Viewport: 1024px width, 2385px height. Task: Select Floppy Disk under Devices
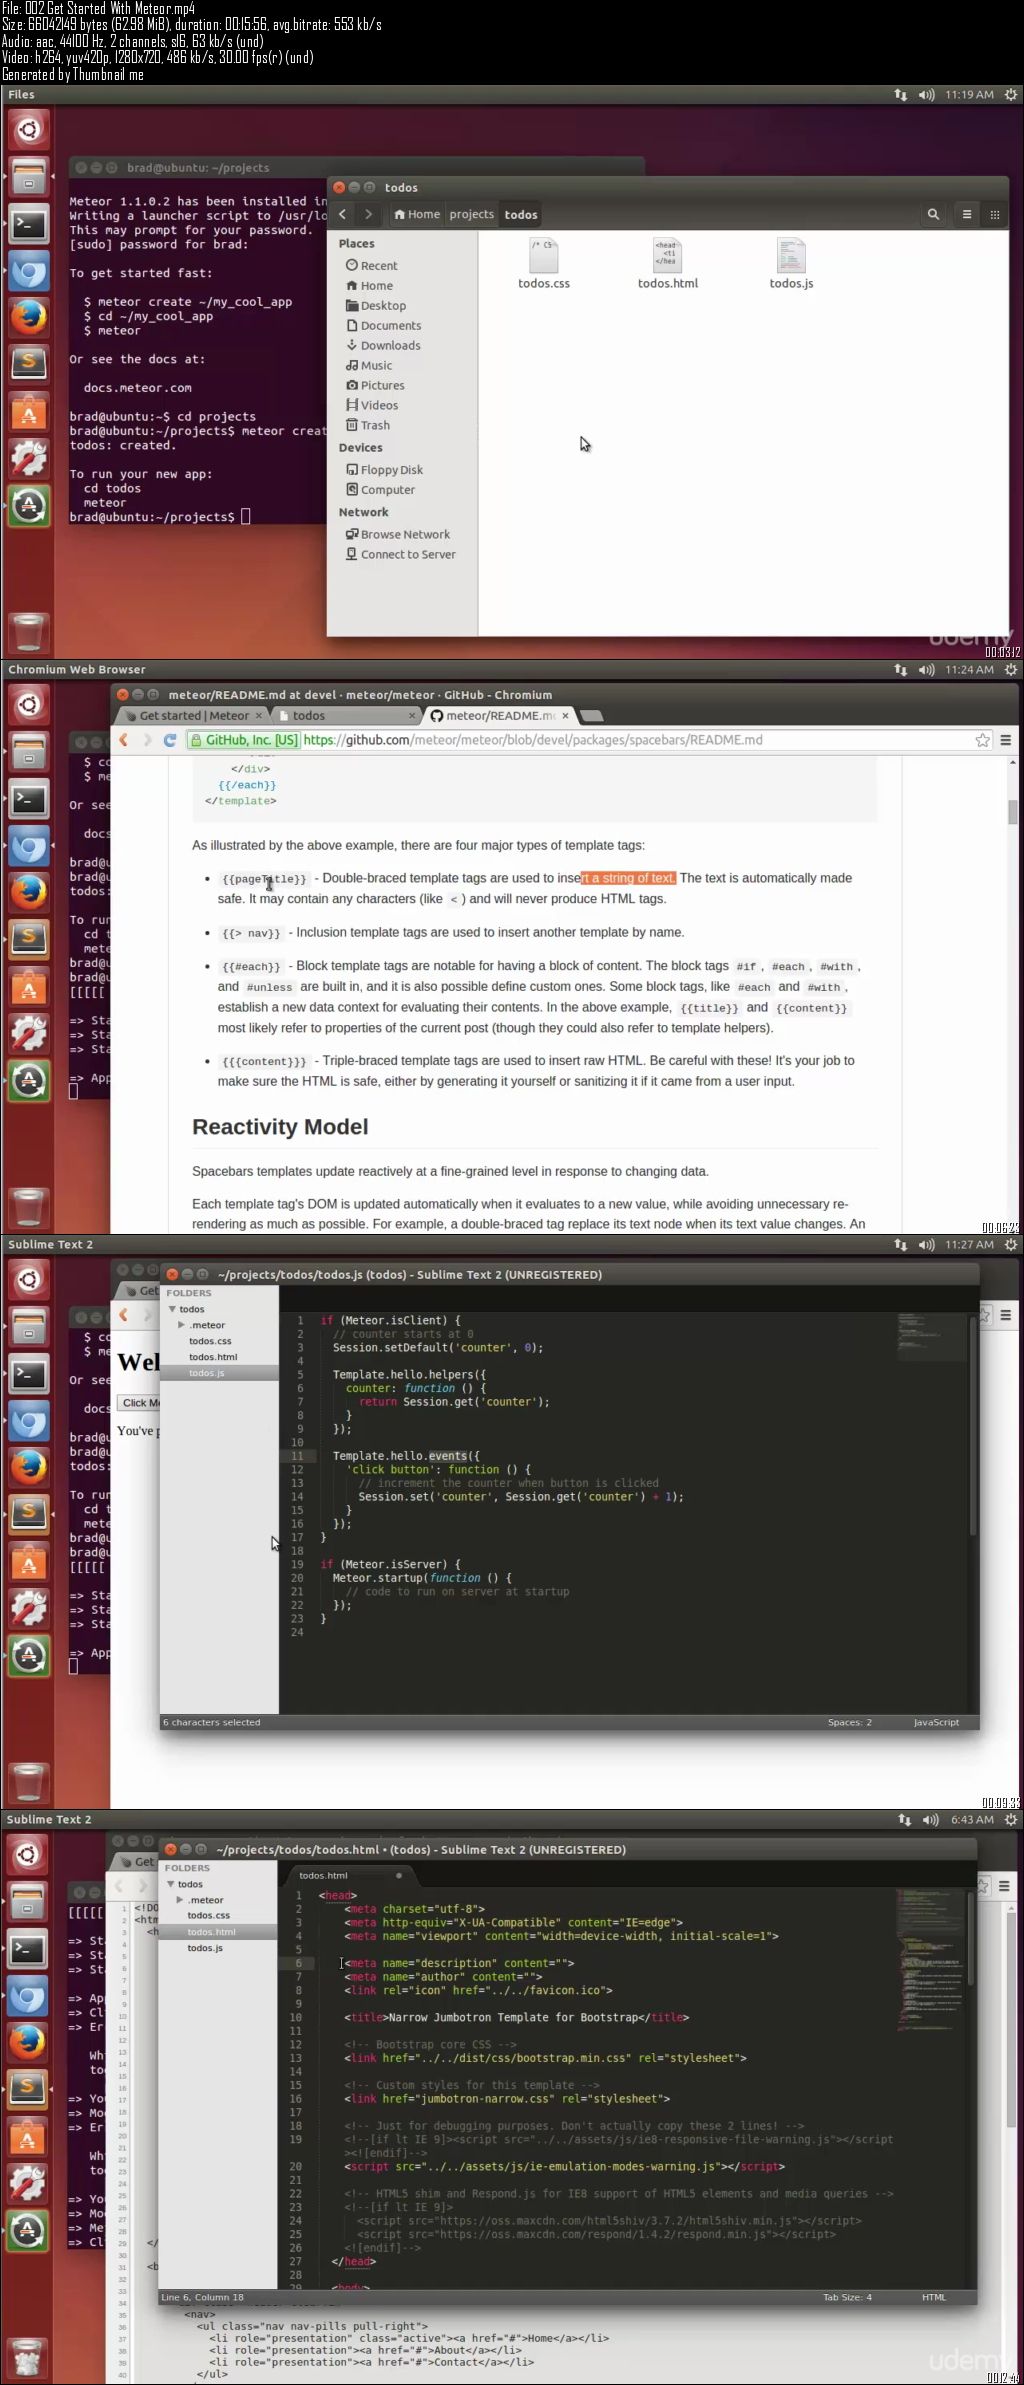385,470
